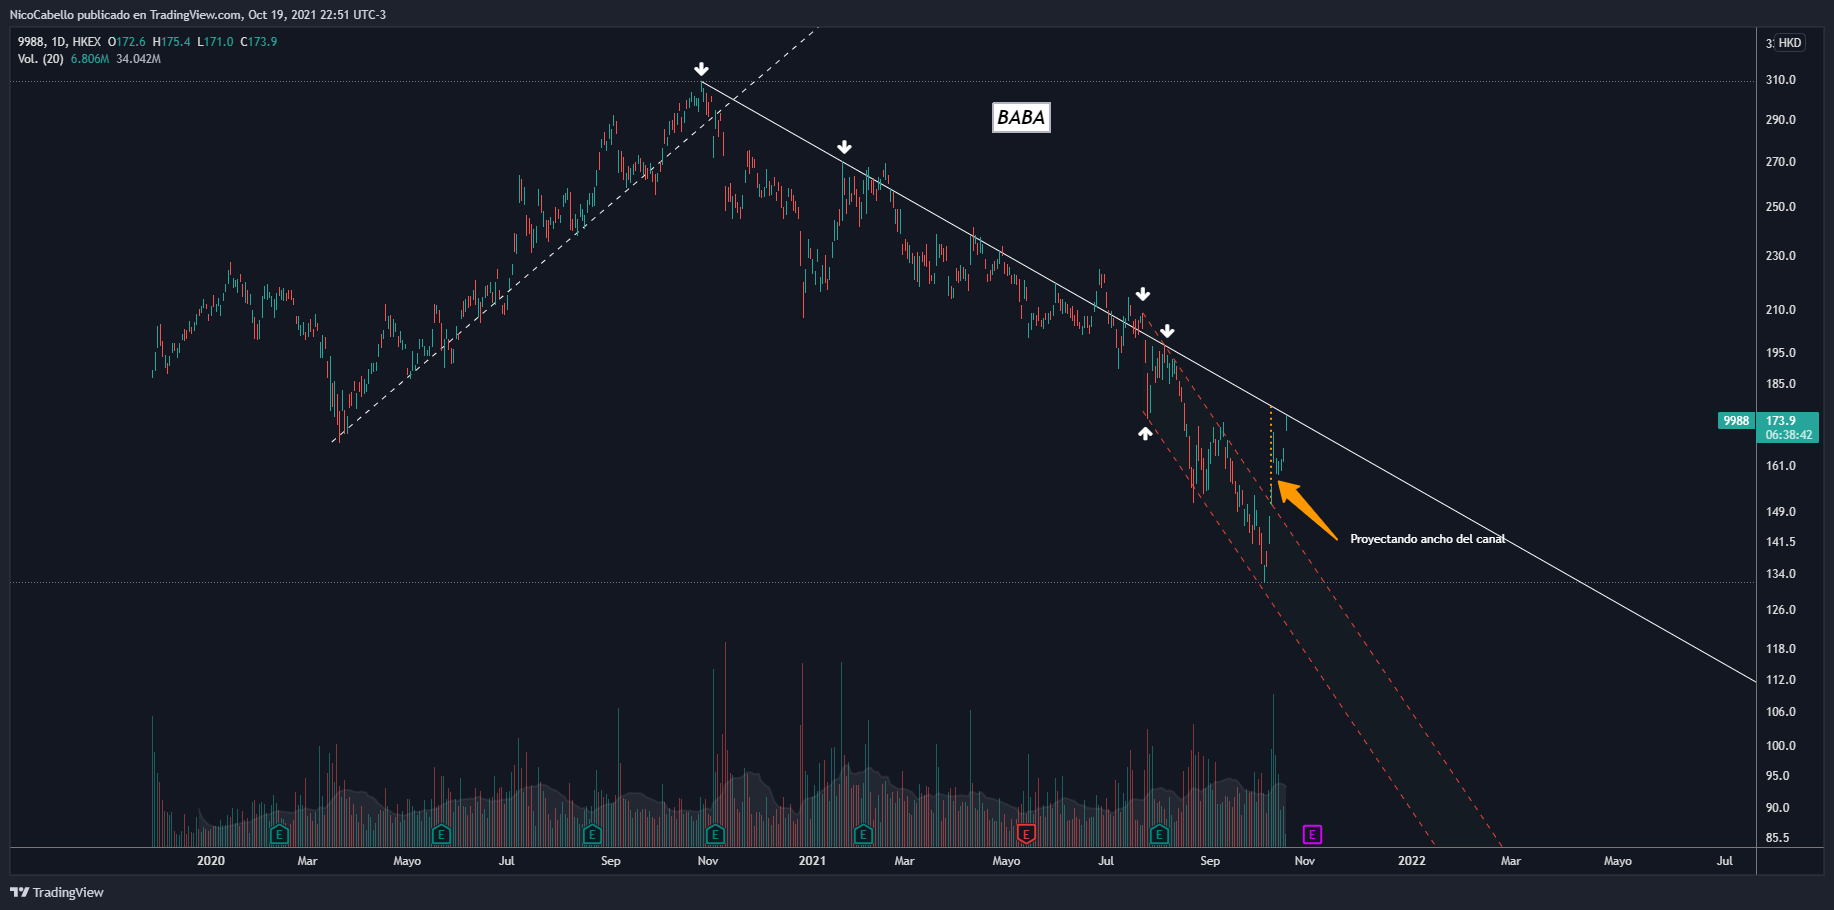1834x910 pixels.
Task: Click the 85.5 price axis label
Action: click(1777, 838)
